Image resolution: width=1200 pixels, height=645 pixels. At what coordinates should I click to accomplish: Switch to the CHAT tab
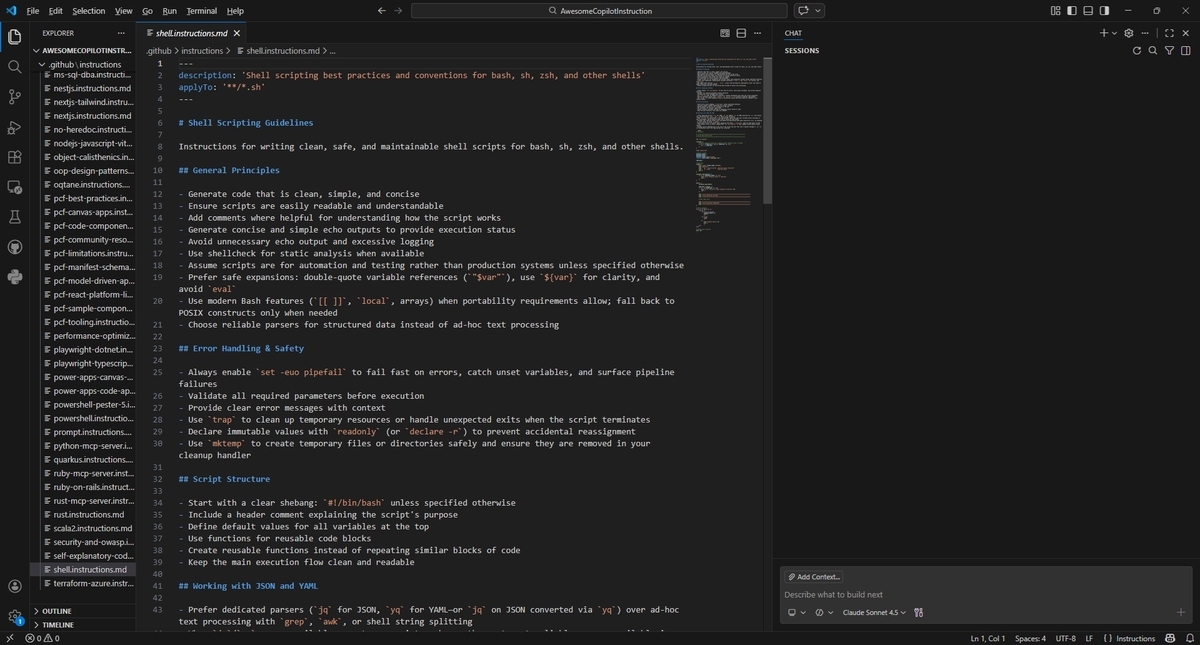click(x=793, y=33)
